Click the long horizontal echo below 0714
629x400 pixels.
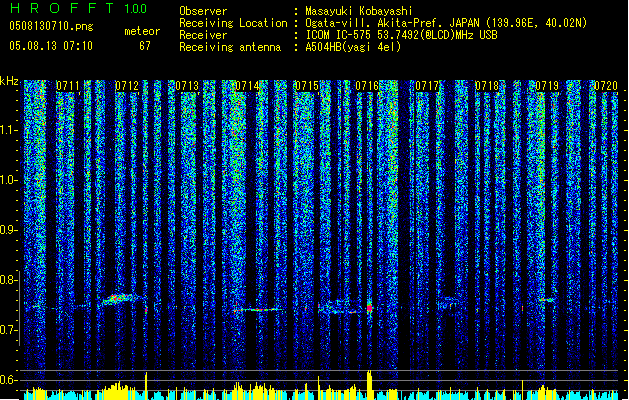pos(259,309)
